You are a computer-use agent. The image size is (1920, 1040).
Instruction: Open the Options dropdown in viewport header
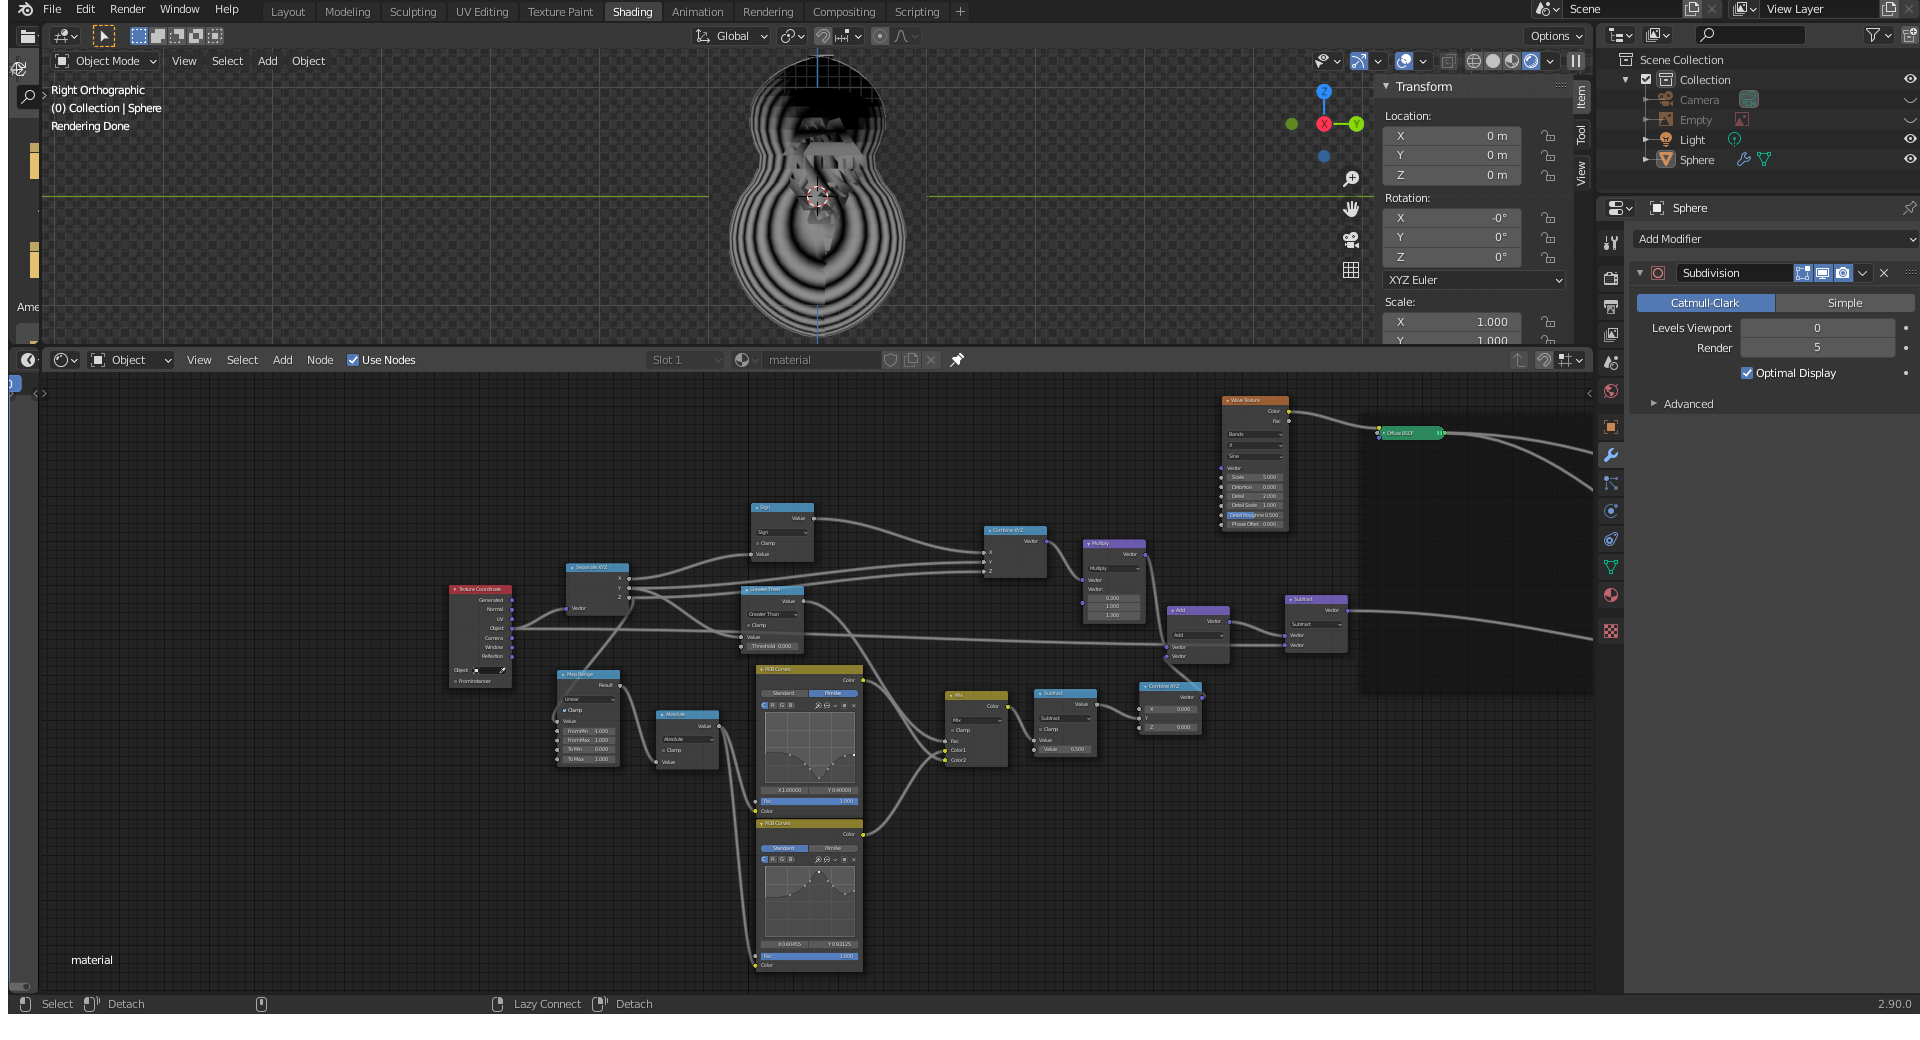pyautogui.click(x=1557, y=36)
